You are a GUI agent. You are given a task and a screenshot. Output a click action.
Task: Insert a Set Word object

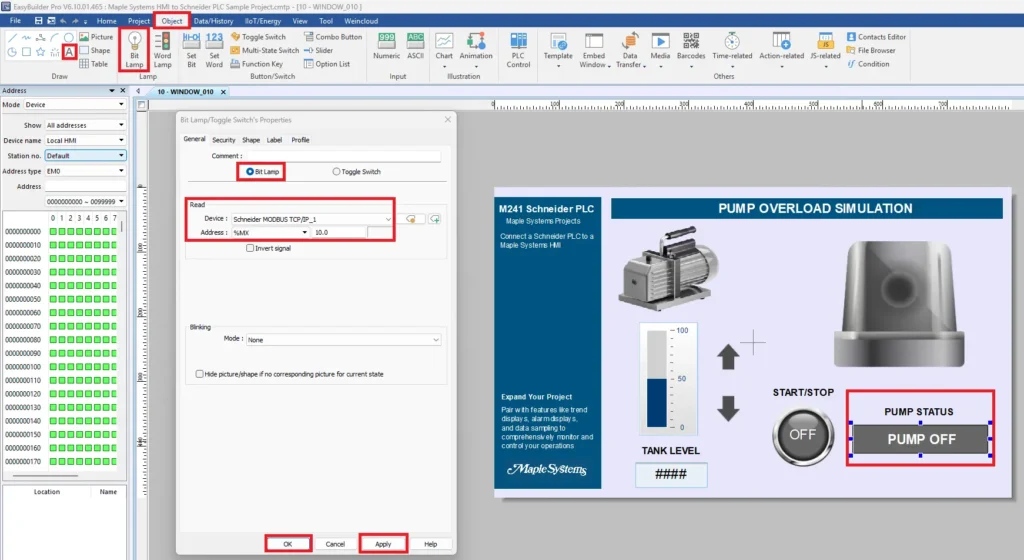(x=214, y=50)
